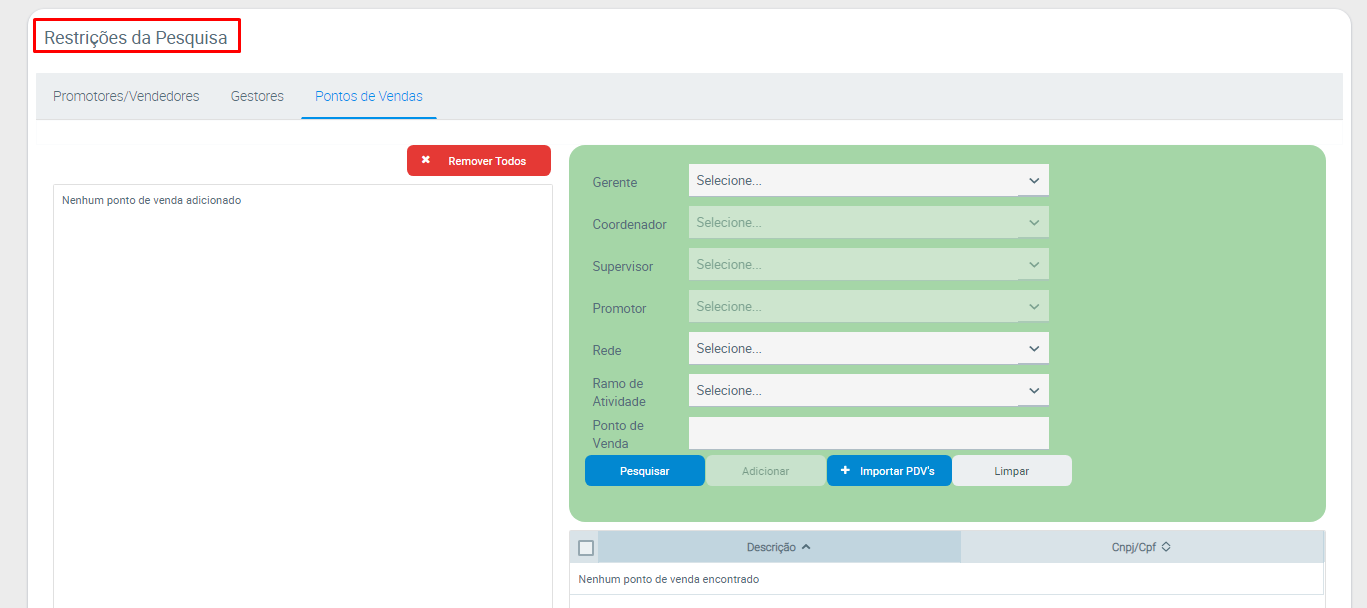
Task: Click the empty added points of sale list
Action: [x=302, y=400]
